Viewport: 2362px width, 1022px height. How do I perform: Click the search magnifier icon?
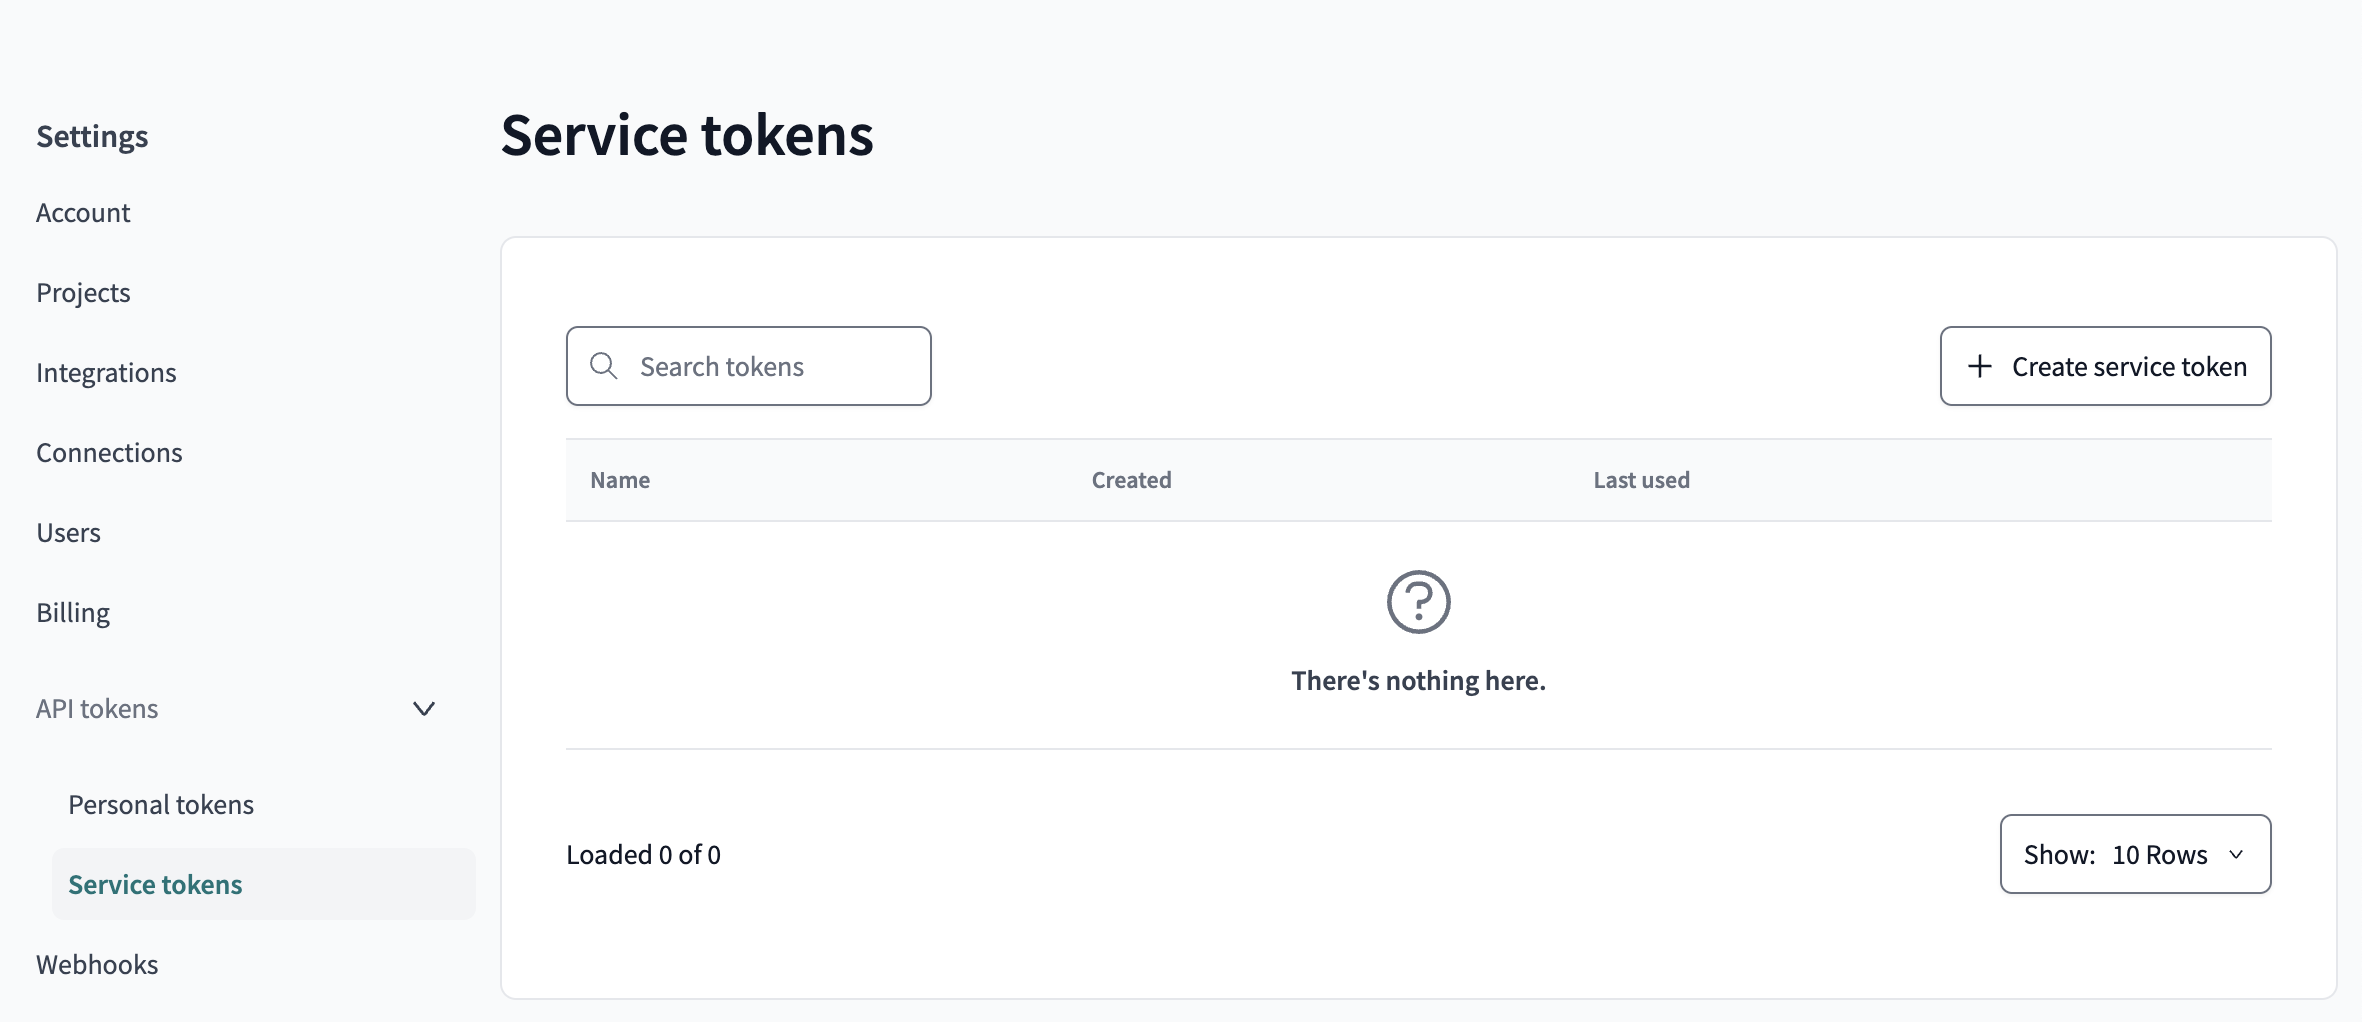coord(604,366)
